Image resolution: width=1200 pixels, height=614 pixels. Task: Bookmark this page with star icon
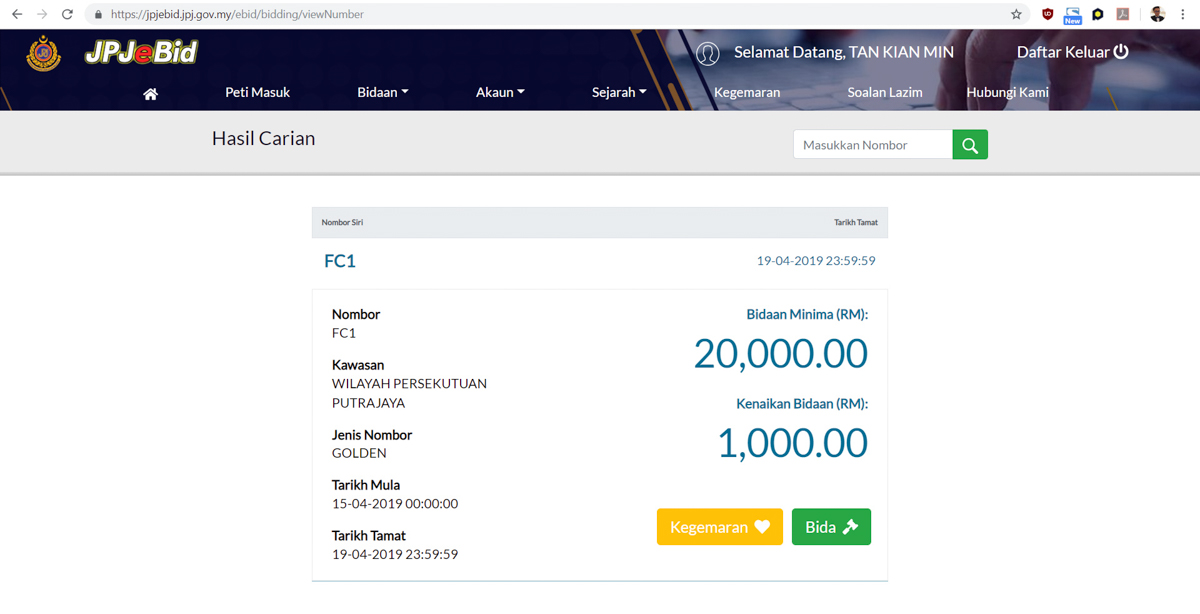[x=1016, y=14]
